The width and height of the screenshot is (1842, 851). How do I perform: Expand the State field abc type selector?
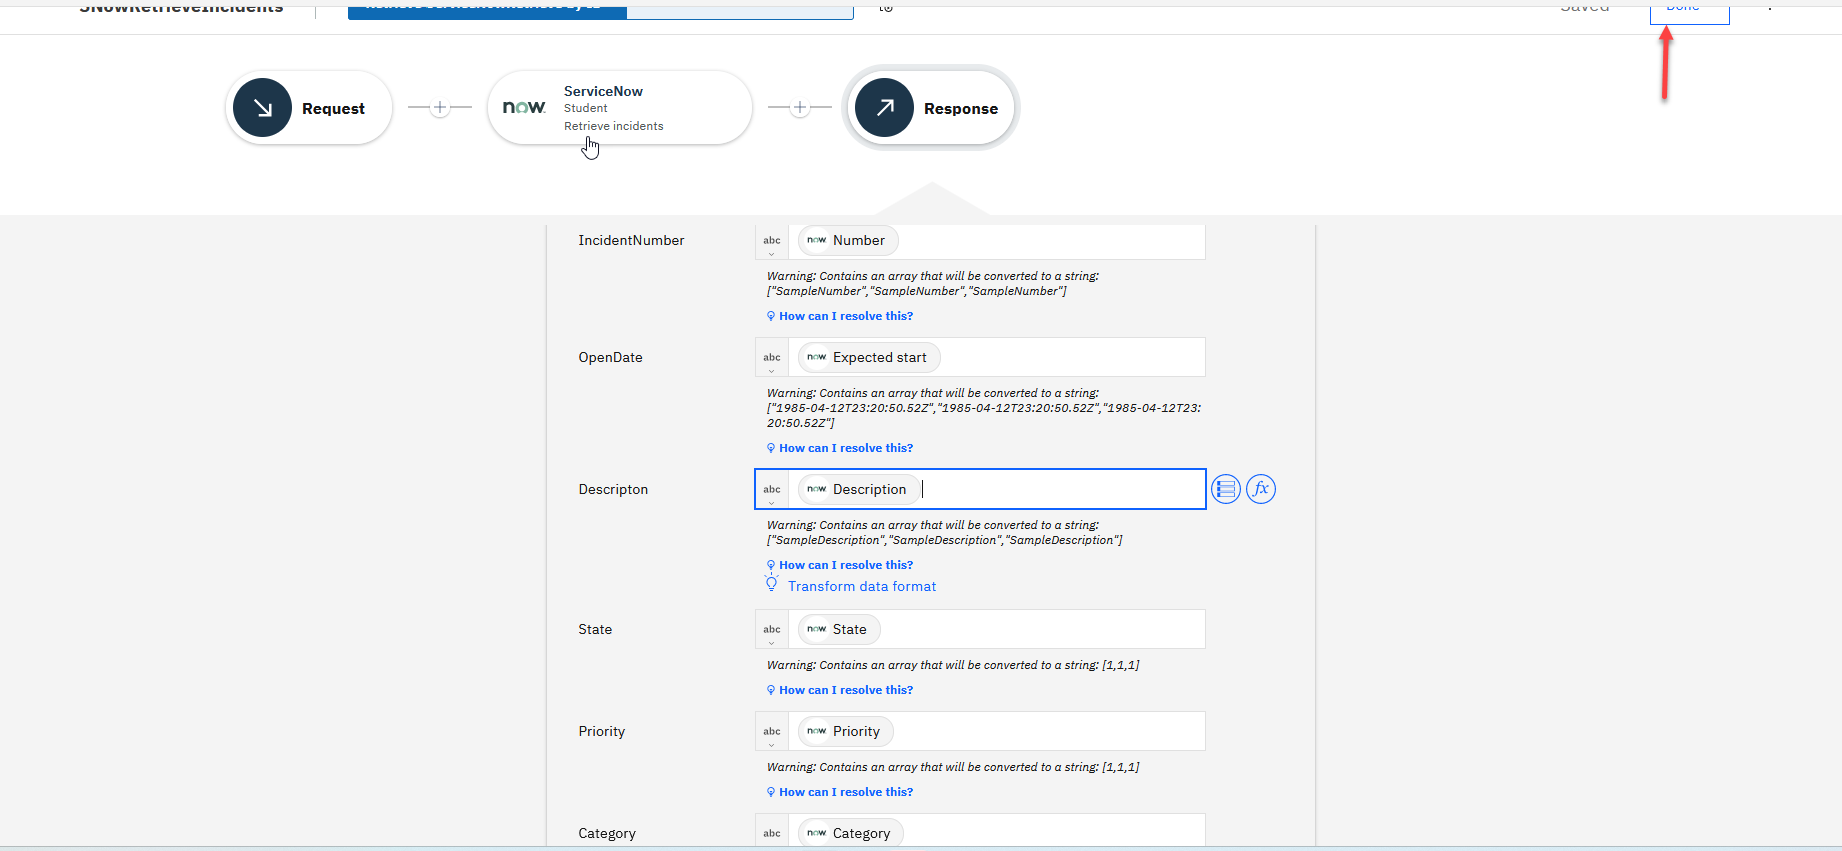point(772,631)
